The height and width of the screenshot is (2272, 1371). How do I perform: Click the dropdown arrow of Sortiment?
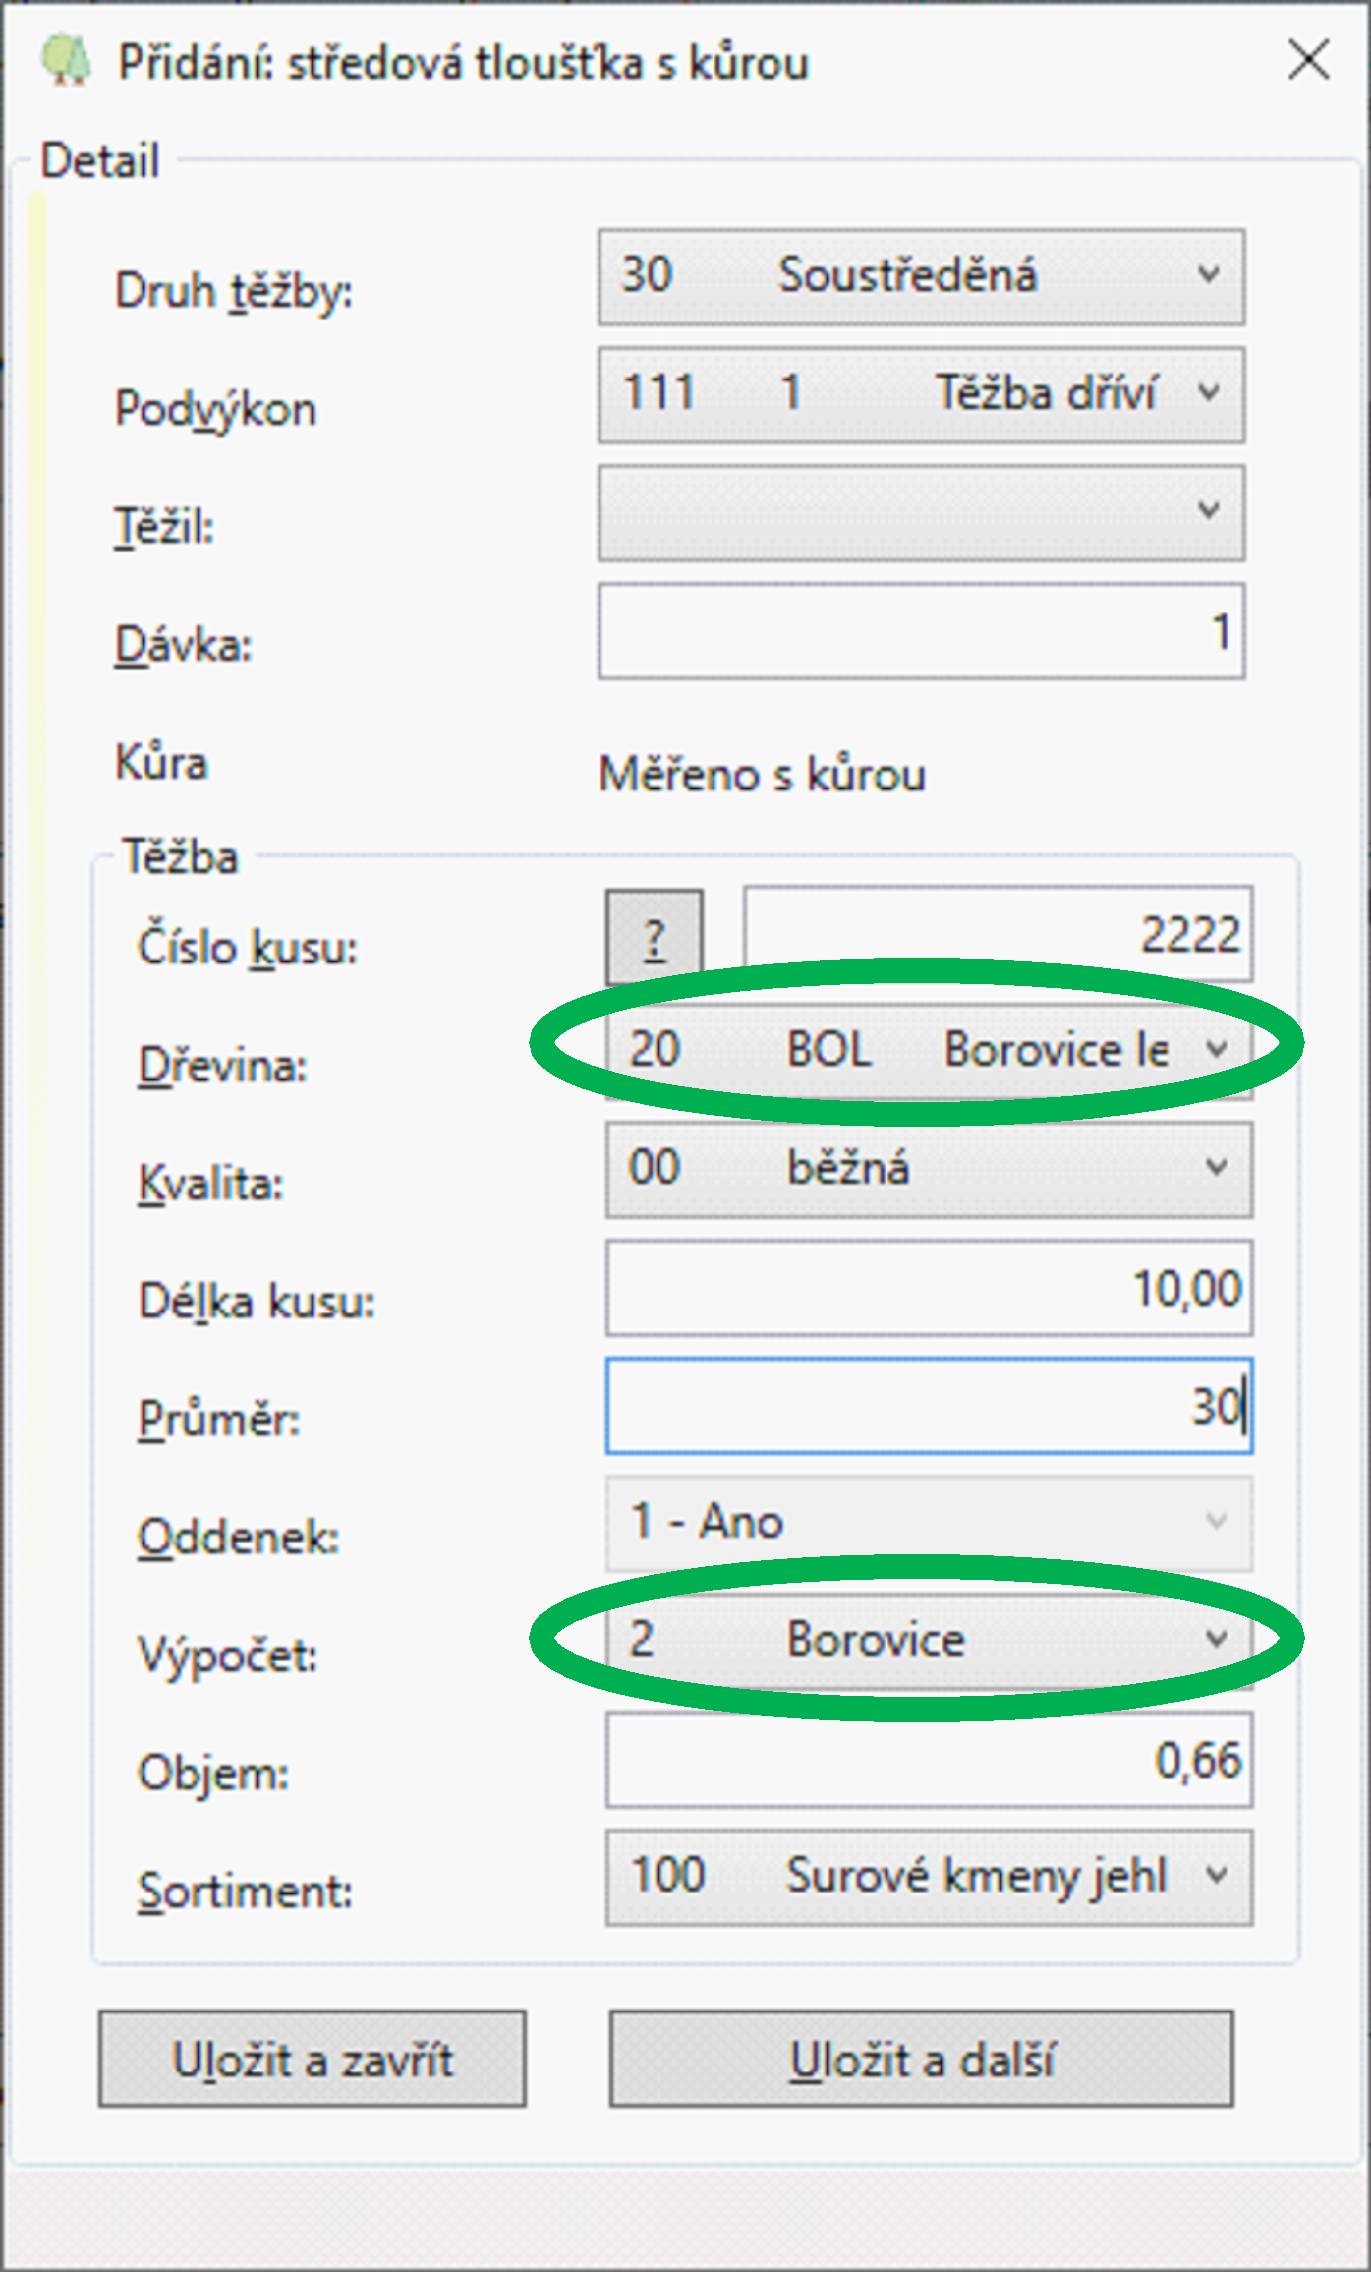[1217, 1877]
